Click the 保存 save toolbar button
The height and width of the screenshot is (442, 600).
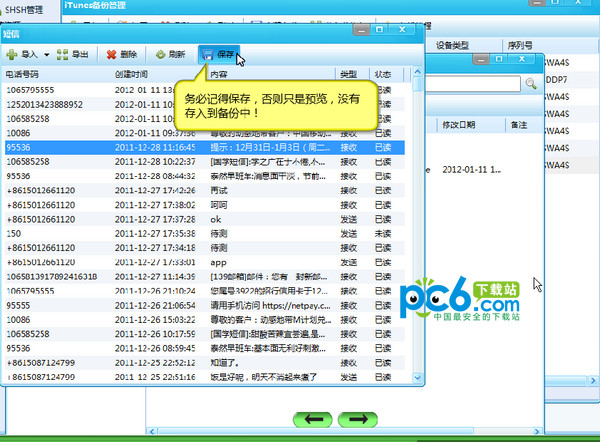(x=218, y=55)
